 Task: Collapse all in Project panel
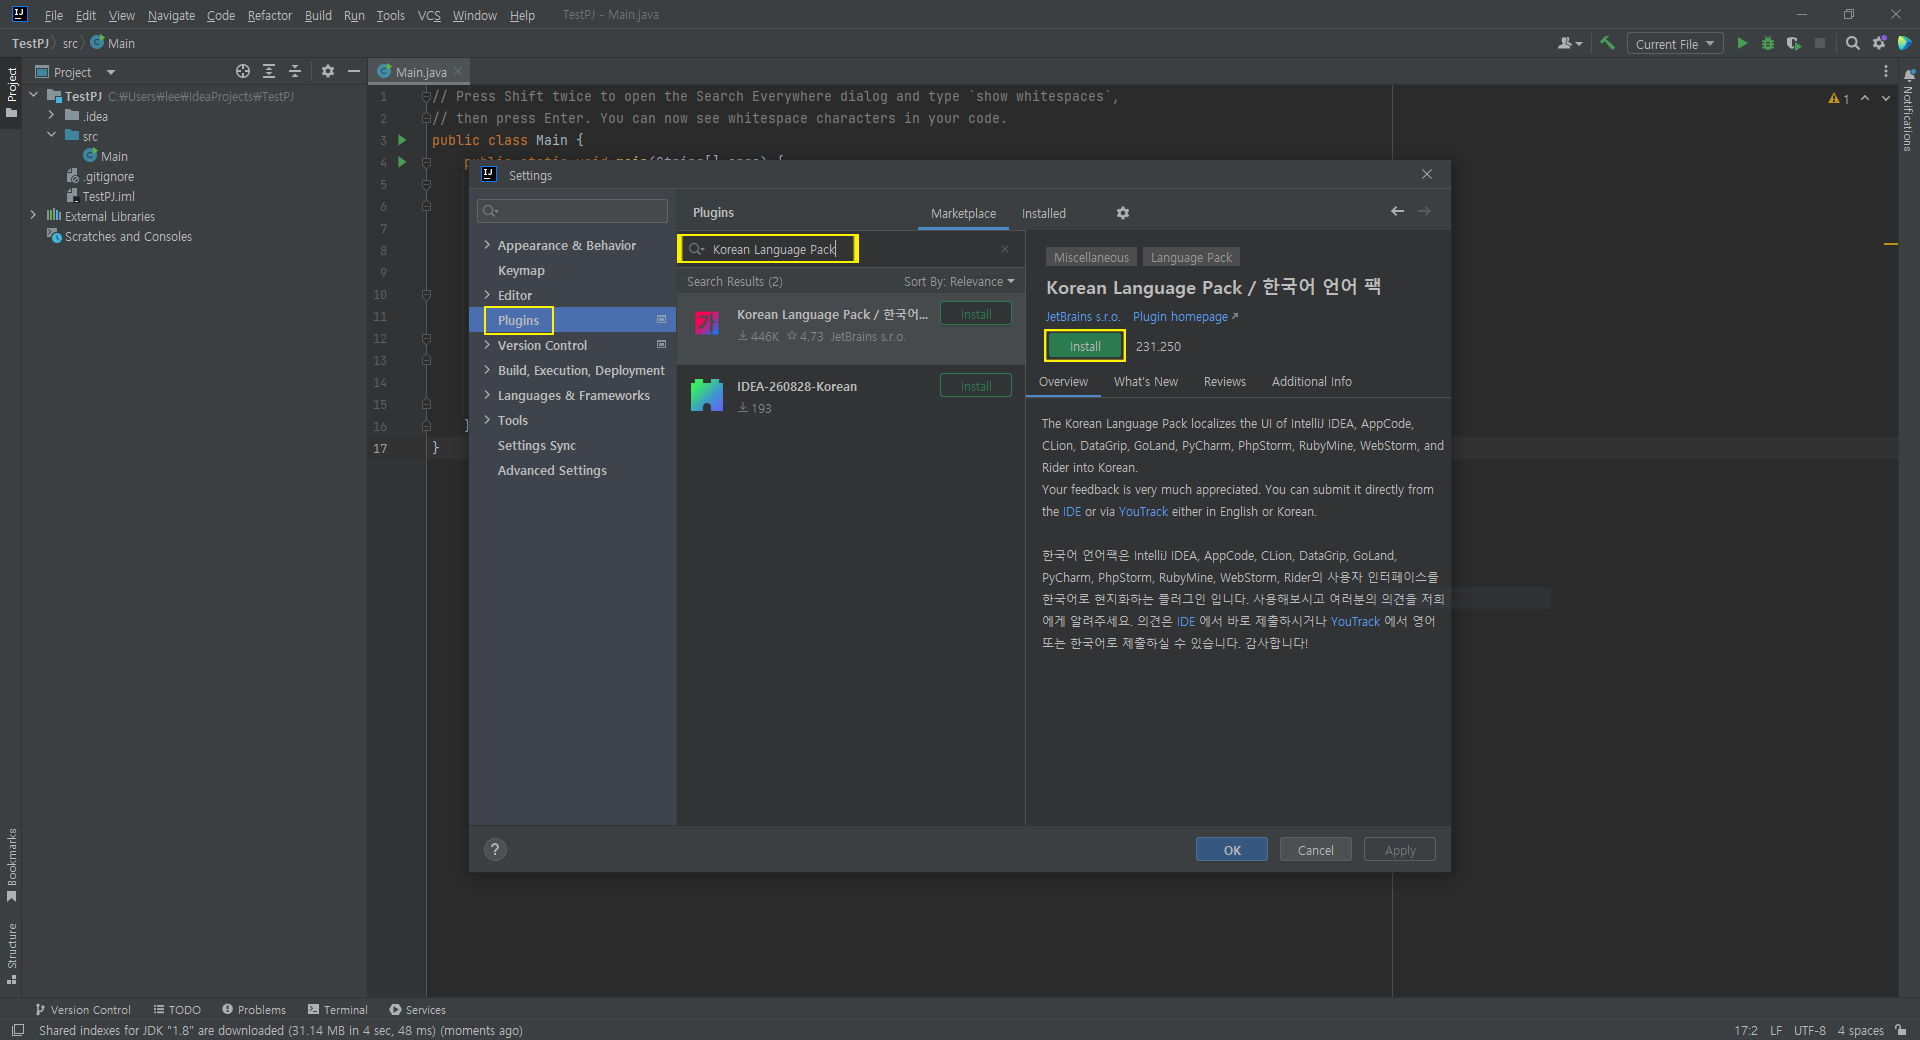(295, 71)
